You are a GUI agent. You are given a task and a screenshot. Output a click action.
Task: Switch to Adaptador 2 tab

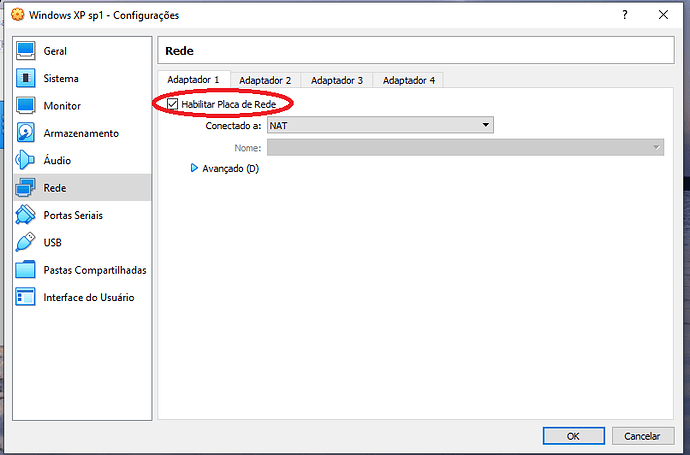coord(265,81)
